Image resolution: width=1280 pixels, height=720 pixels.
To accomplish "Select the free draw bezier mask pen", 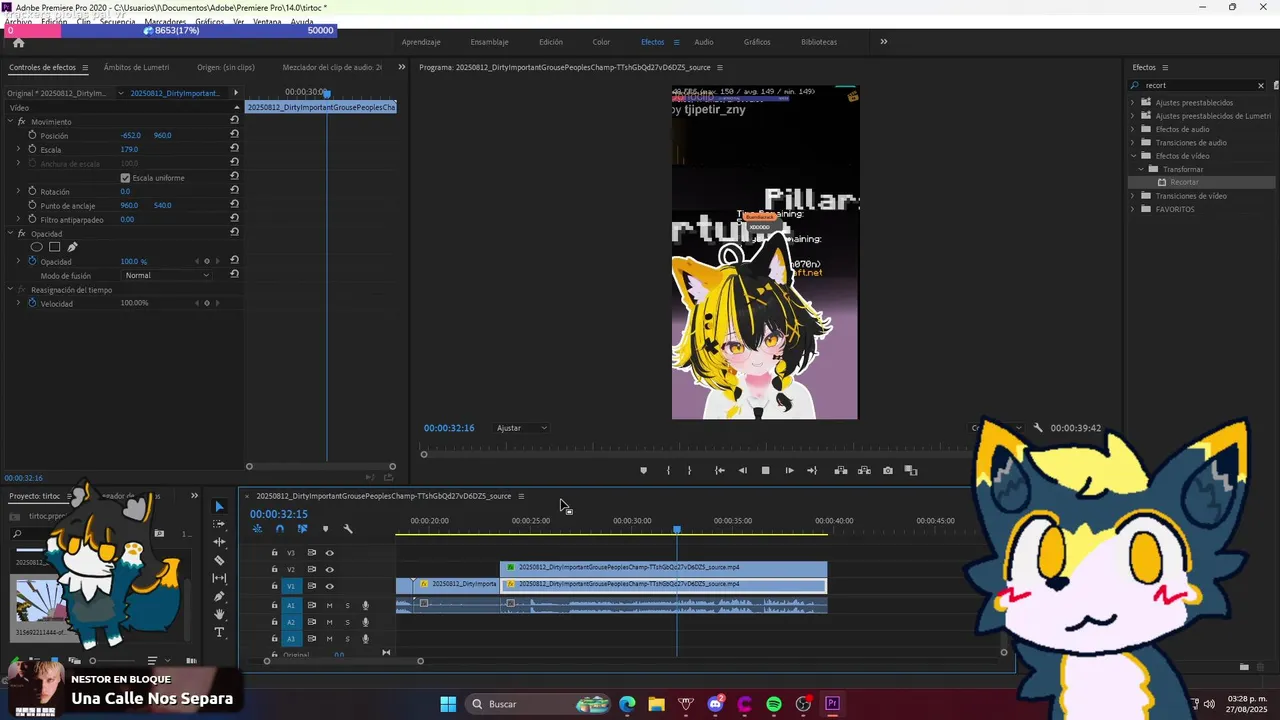I will [72, 247].
